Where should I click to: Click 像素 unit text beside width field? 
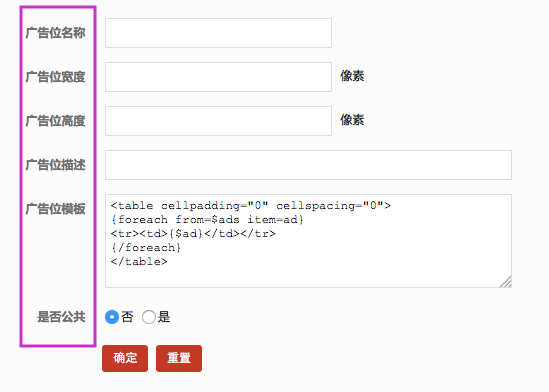(x=352, y=76)
